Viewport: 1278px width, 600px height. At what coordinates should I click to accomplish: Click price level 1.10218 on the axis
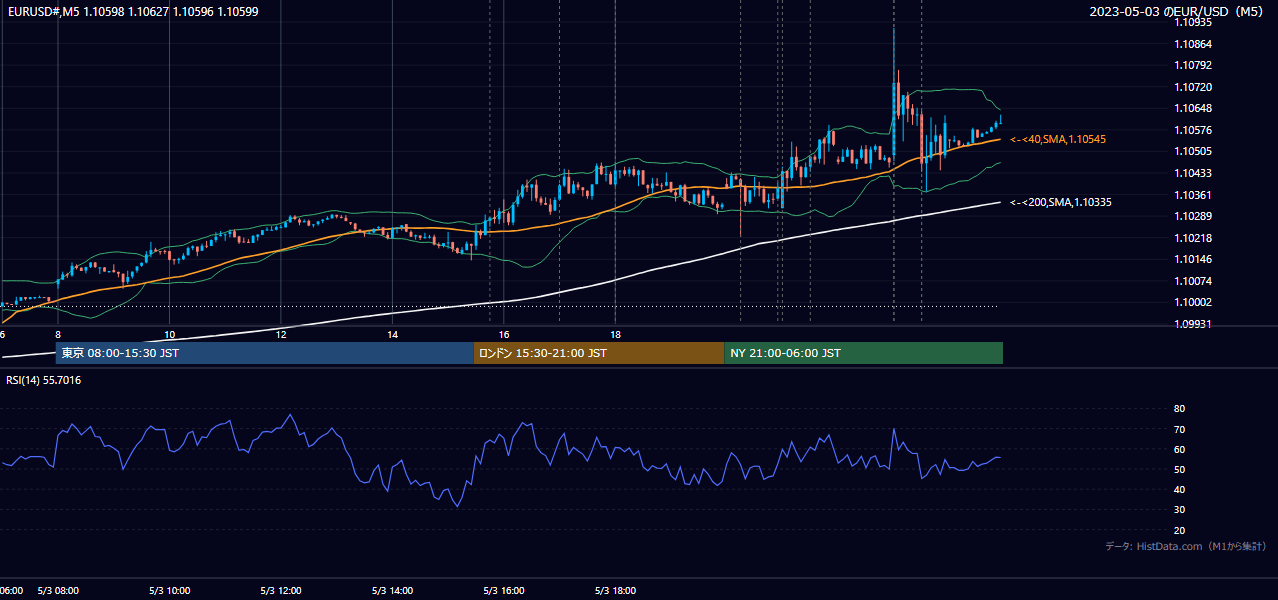[x=1193, y=238]
